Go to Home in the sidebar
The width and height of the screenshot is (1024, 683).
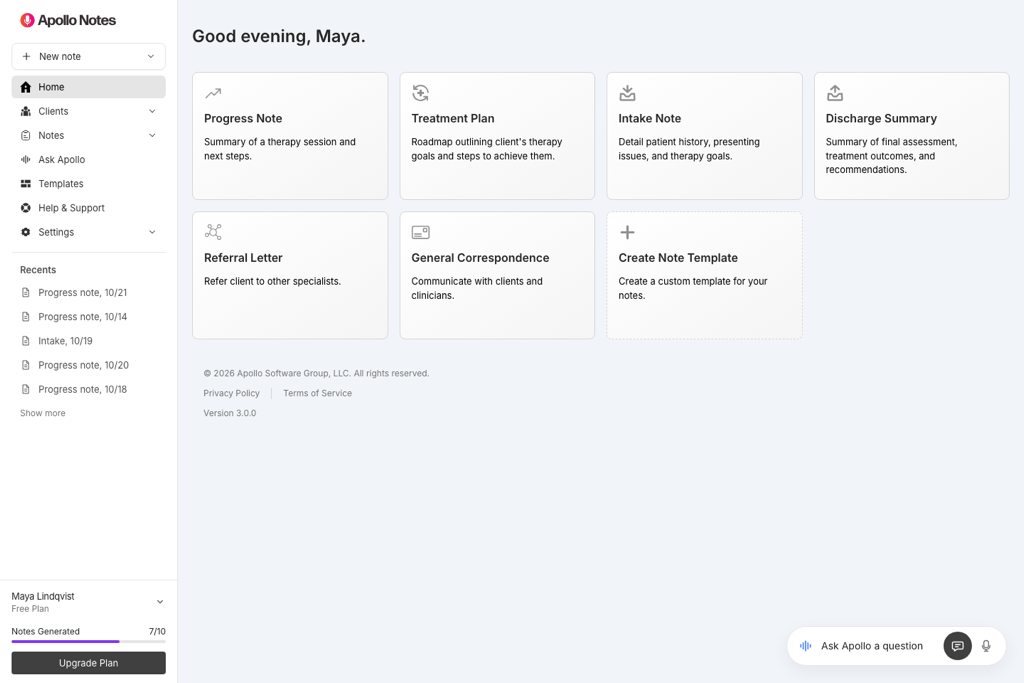[88, 87]
